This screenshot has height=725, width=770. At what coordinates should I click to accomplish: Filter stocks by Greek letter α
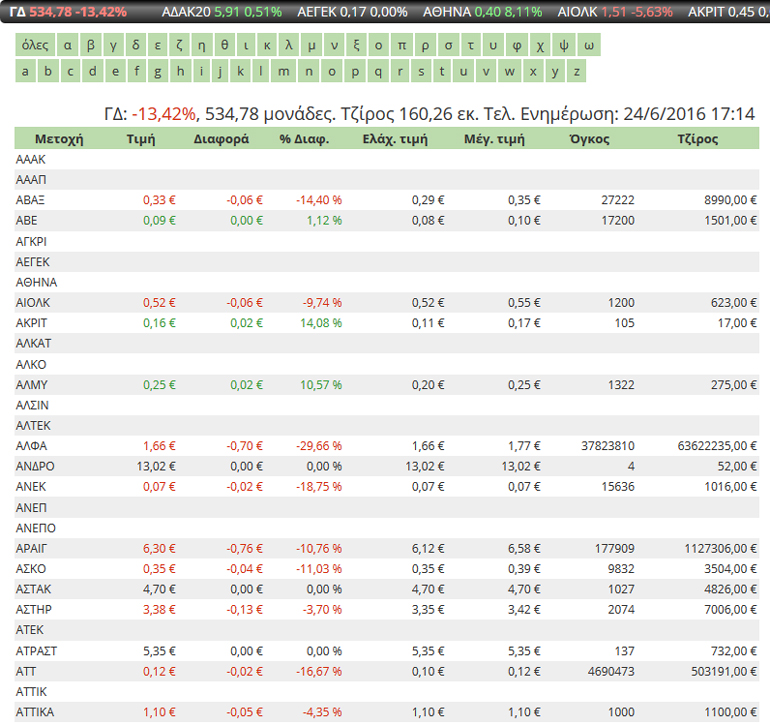(x=67, y=46)
